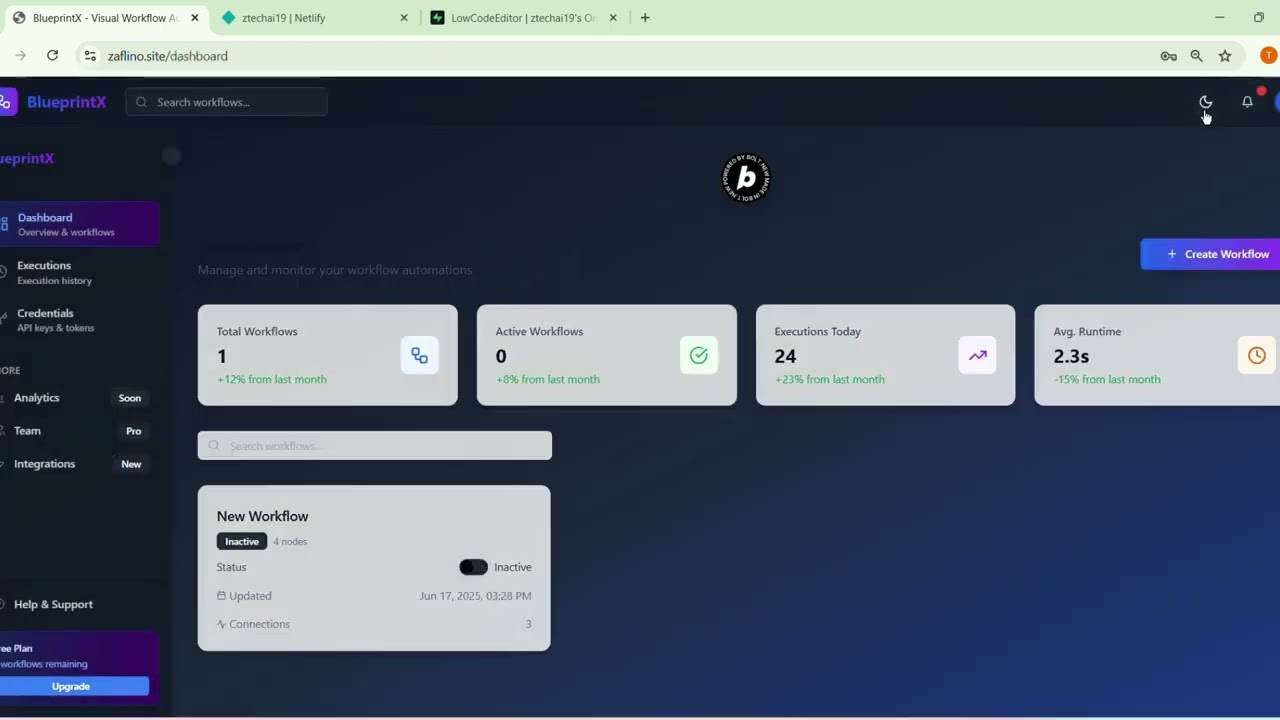The width and height of the screenshot is (1280, 720).
Task: Click the plus icon on Create Workflow
Action: point(1172,254)
